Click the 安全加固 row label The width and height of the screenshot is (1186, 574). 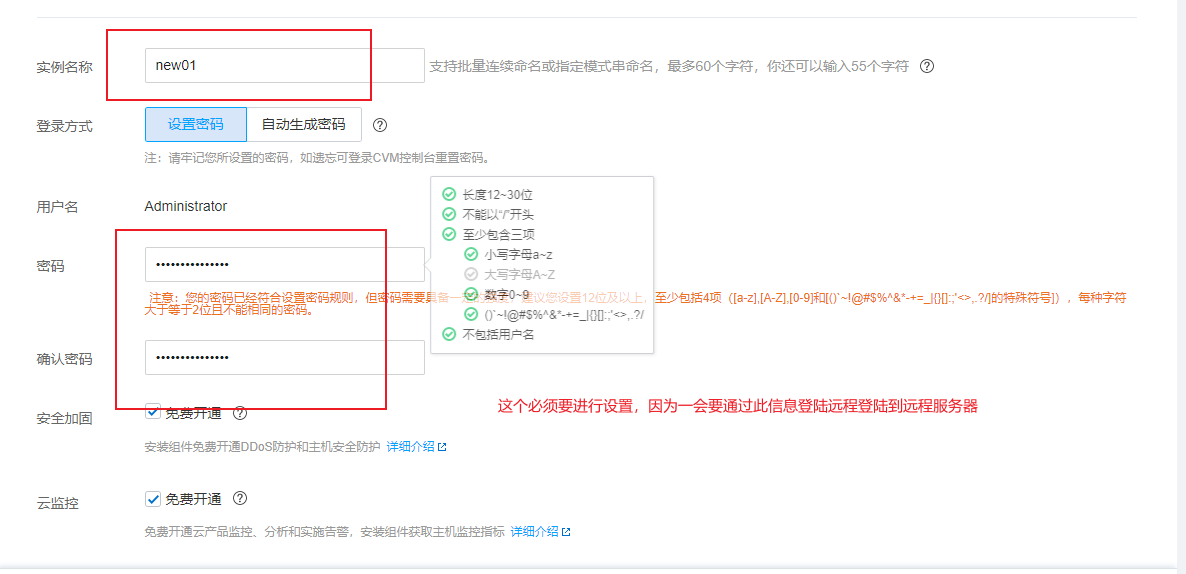point(64,417)
